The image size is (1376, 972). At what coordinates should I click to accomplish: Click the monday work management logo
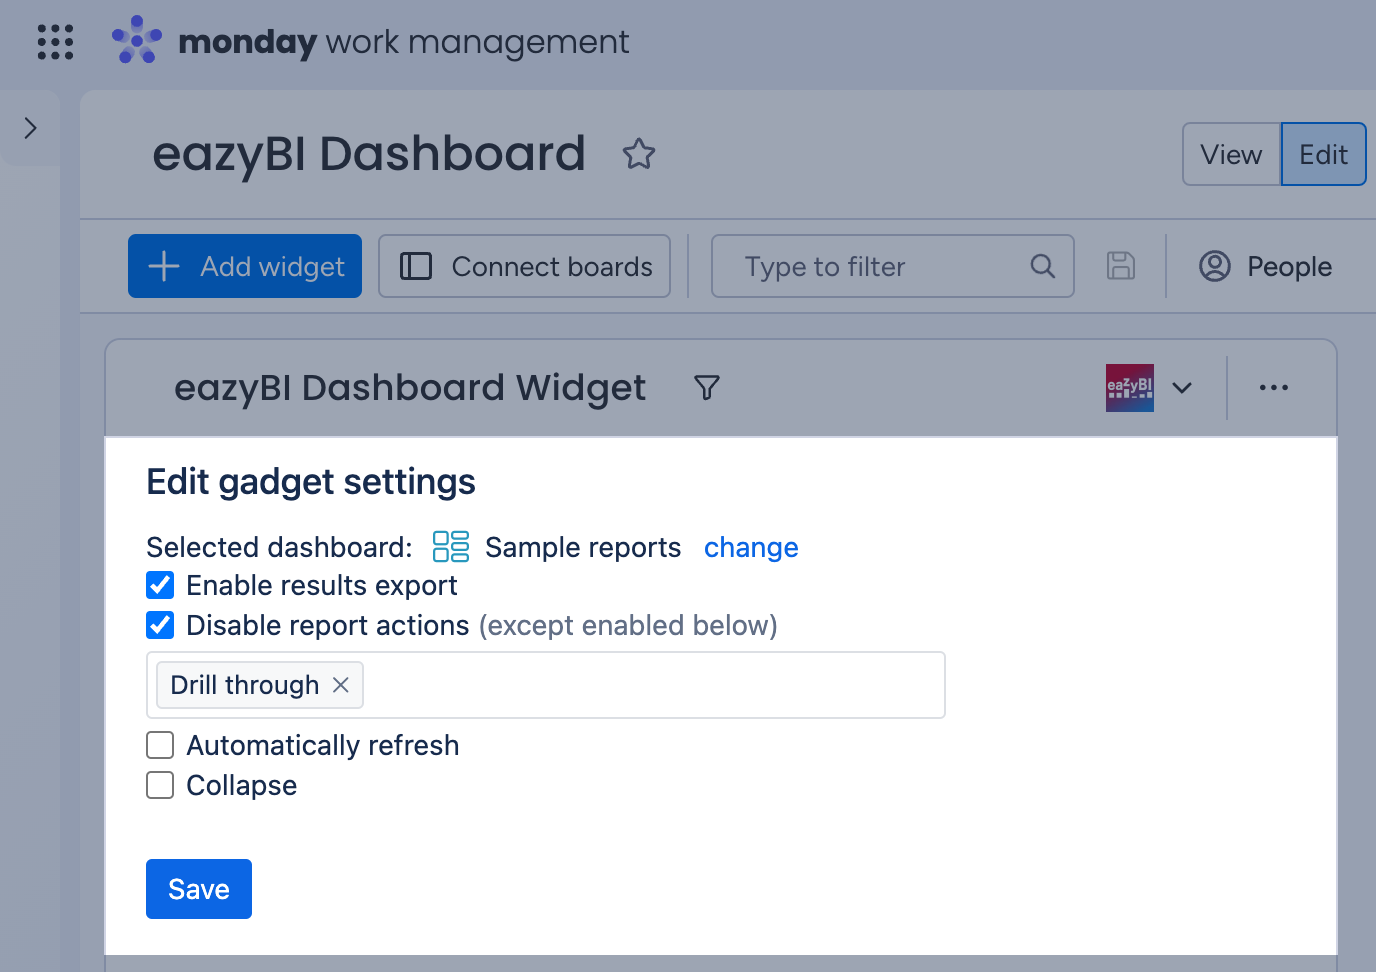(x=370, y=41)
